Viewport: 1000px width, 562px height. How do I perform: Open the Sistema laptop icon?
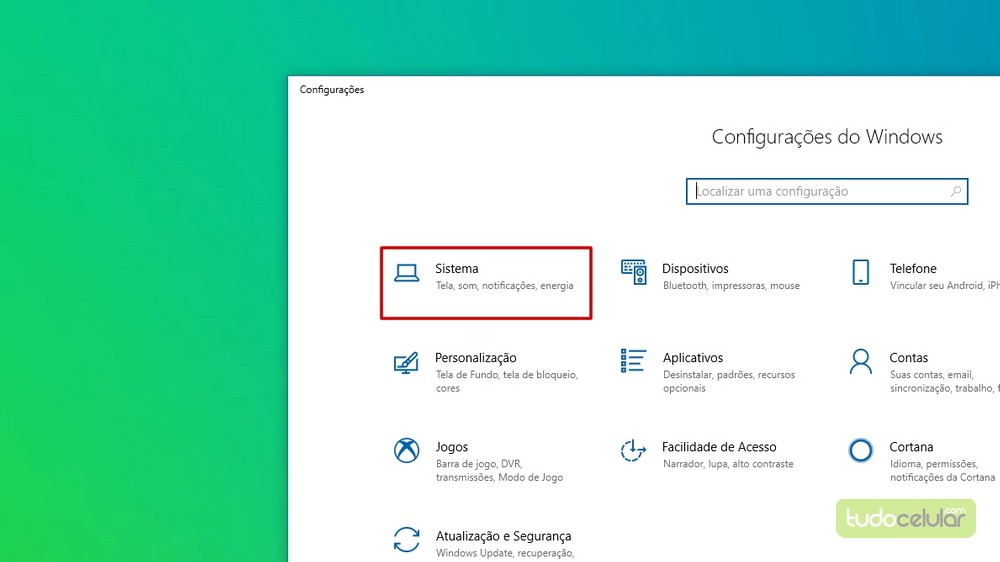[406, 273]
